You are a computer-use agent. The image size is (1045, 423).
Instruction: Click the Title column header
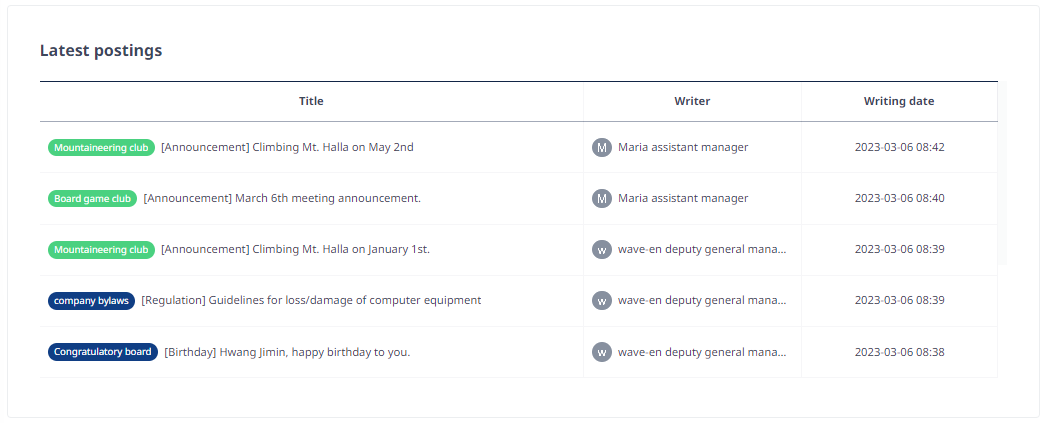(x=311, y=101)
